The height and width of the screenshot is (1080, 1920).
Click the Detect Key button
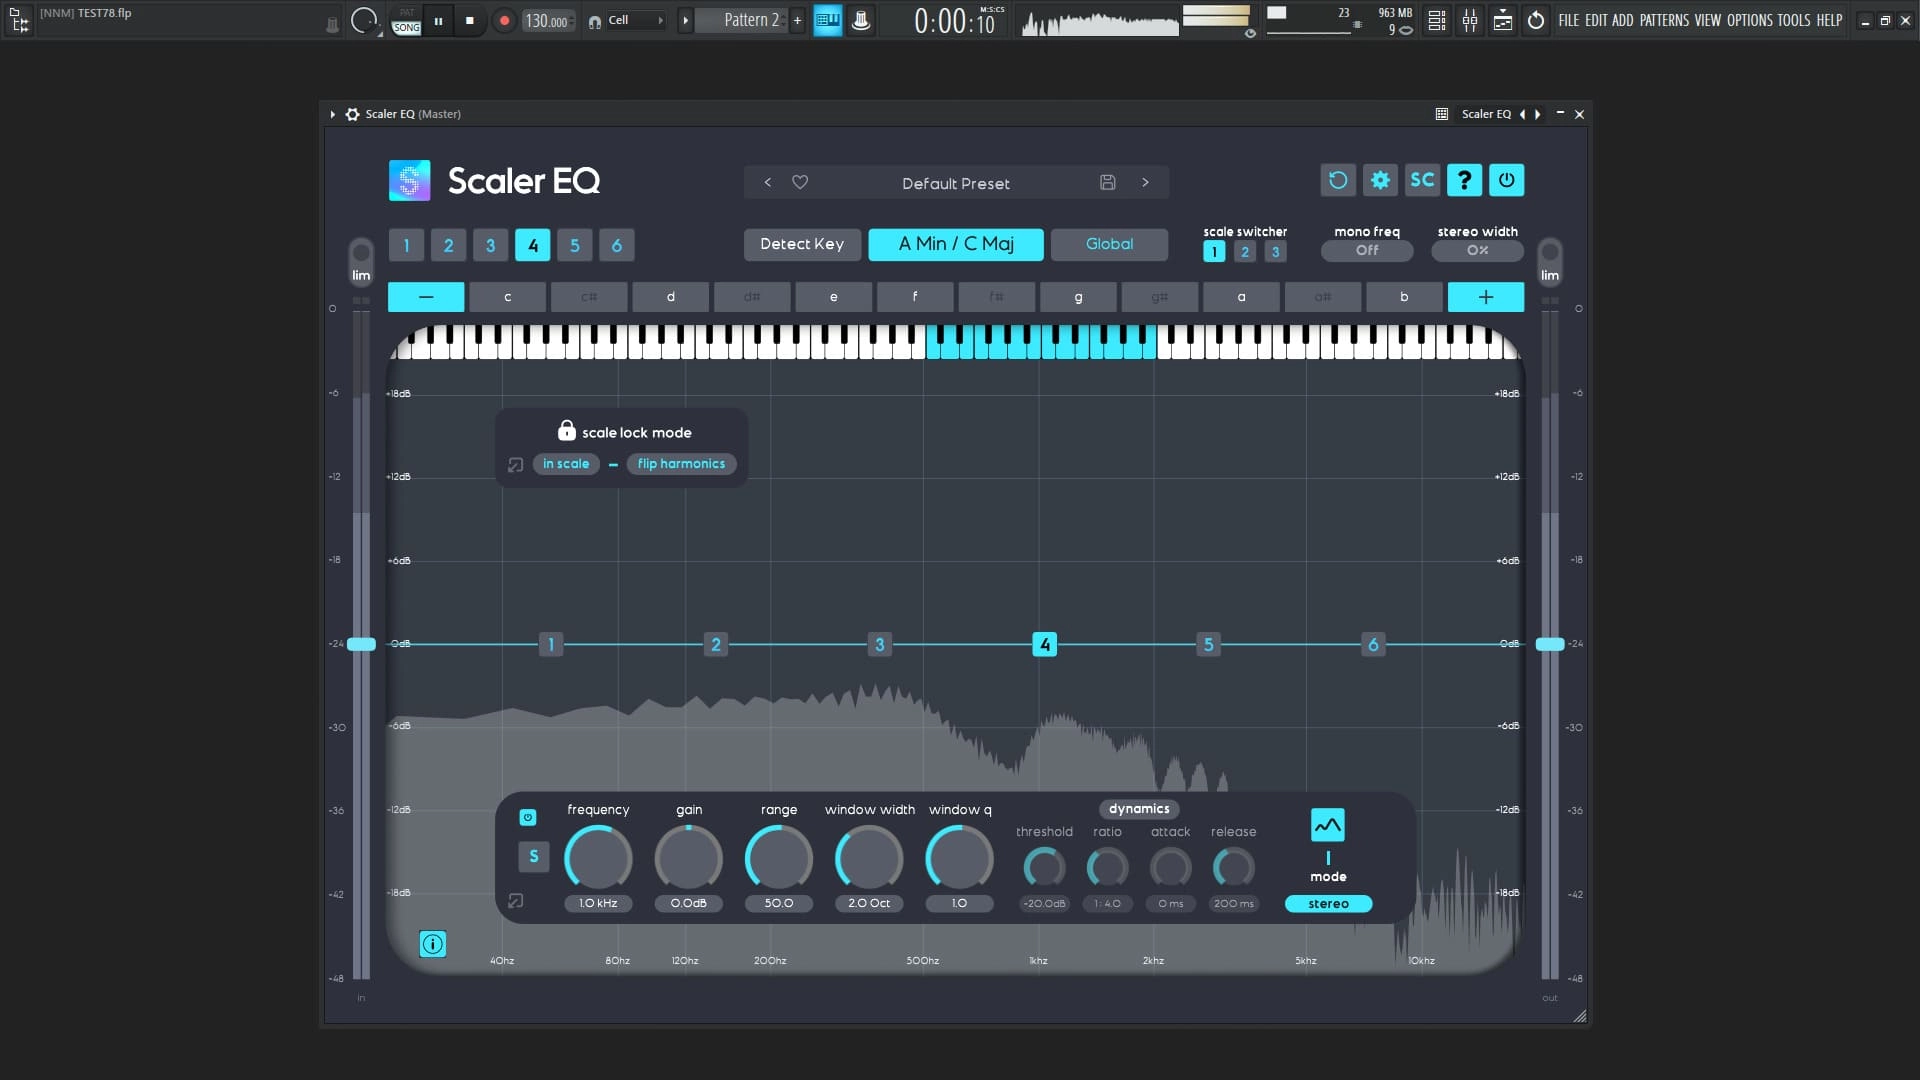[802, 244]
